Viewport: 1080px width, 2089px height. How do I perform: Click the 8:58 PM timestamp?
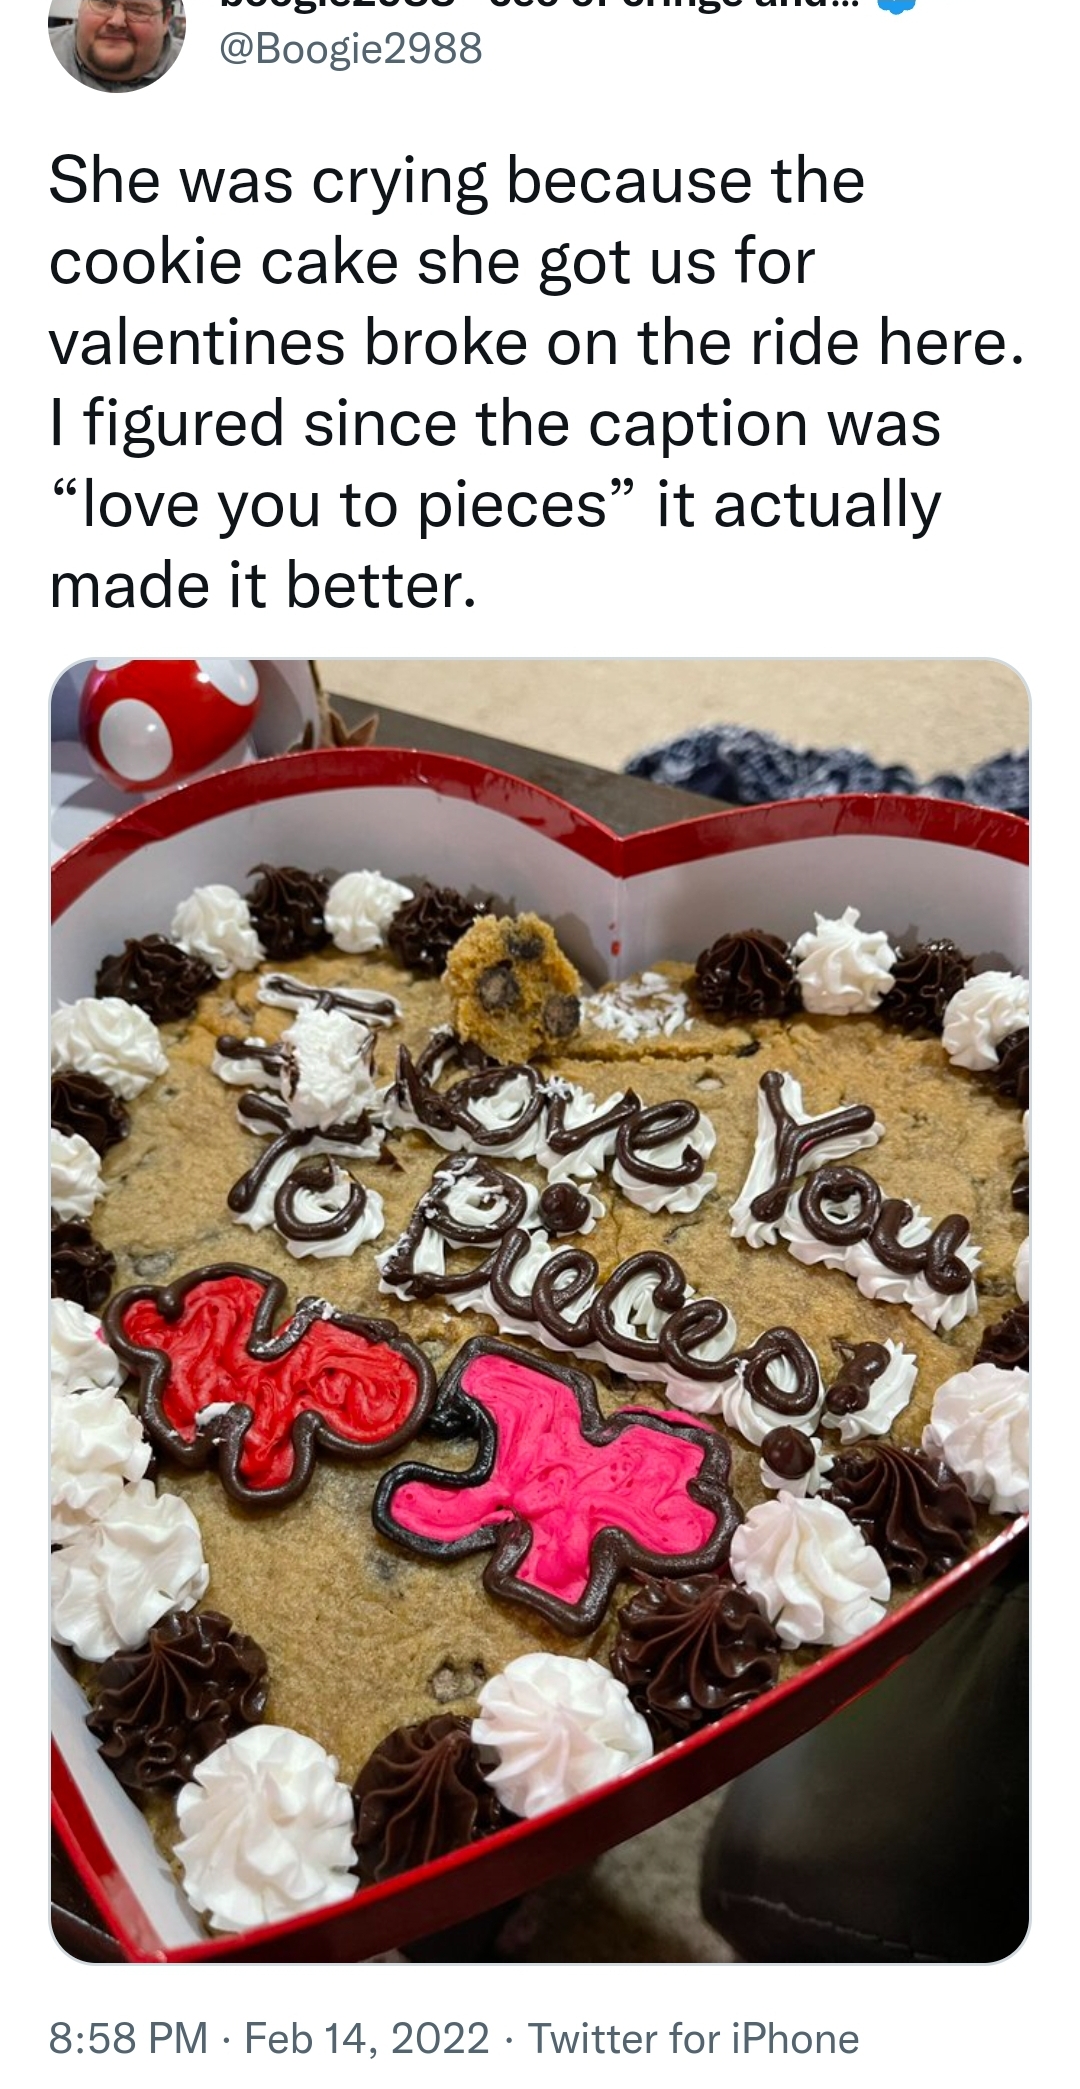click(x=128, y=2037)
